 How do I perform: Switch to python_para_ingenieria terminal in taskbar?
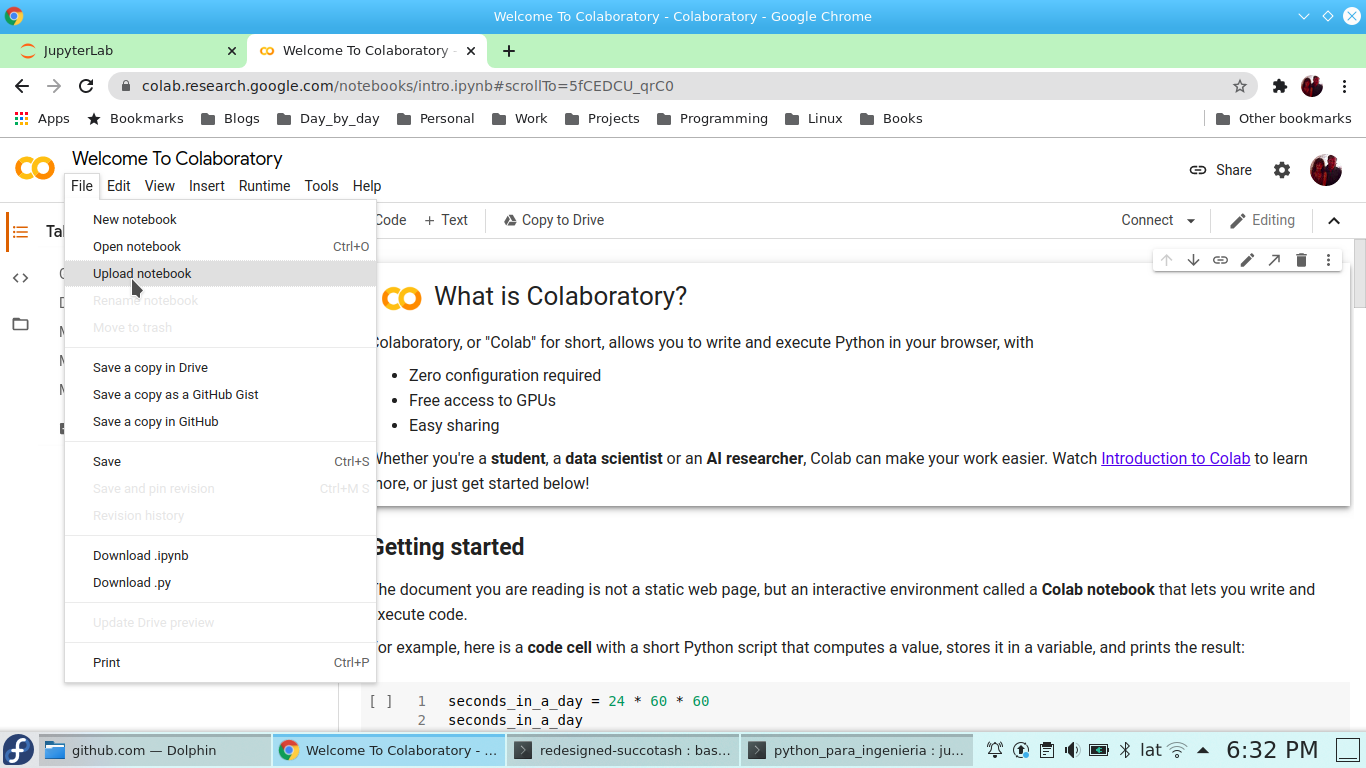tap(858, 750)
